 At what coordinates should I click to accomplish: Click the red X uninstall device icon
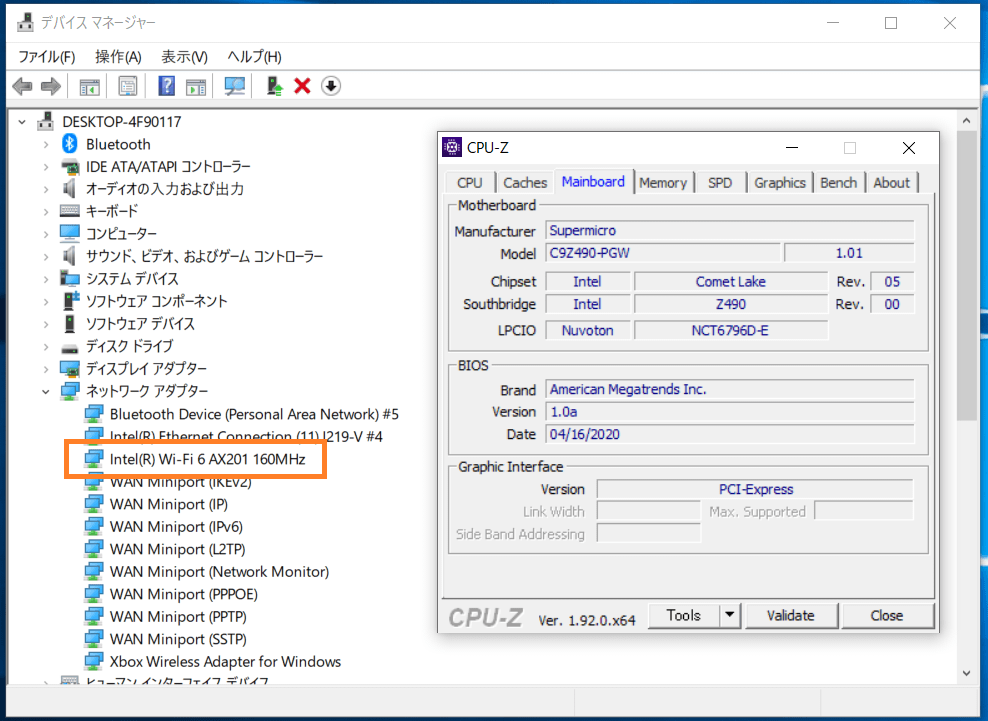coord(302,86)
